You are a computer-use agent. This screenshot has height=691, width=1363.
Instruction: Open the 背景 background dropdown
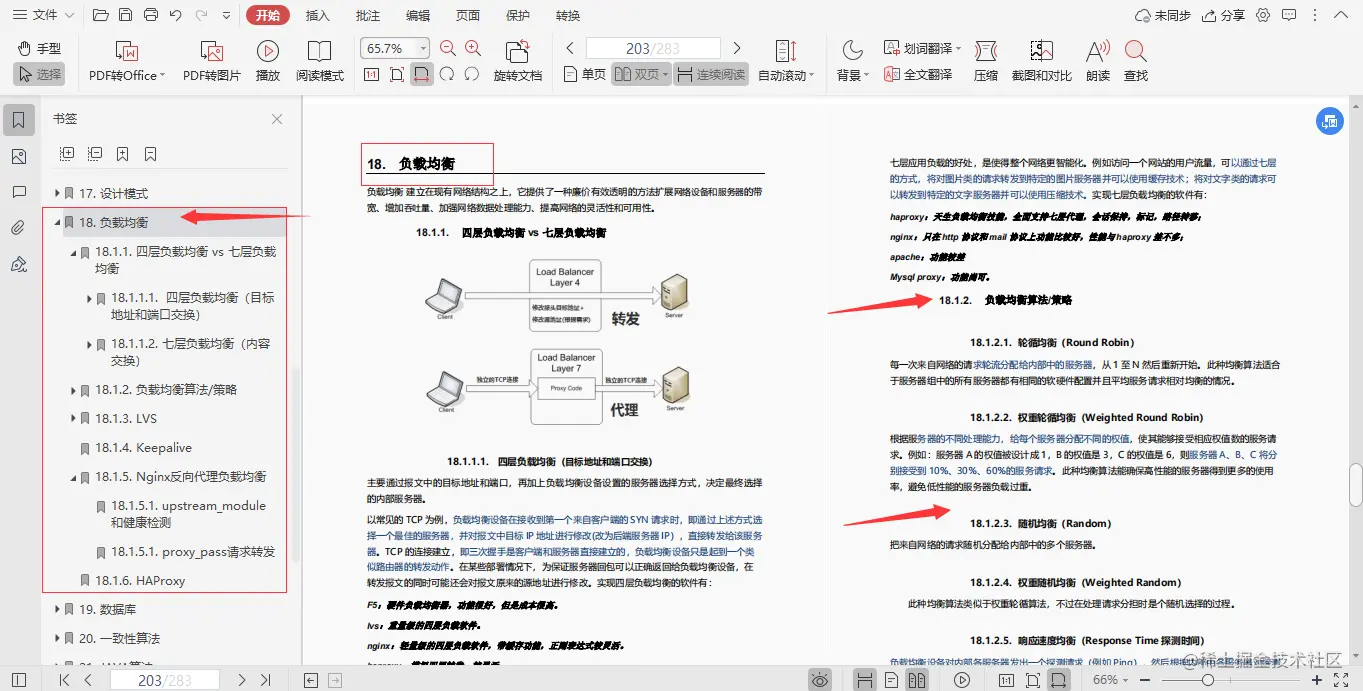coord(849,58)
